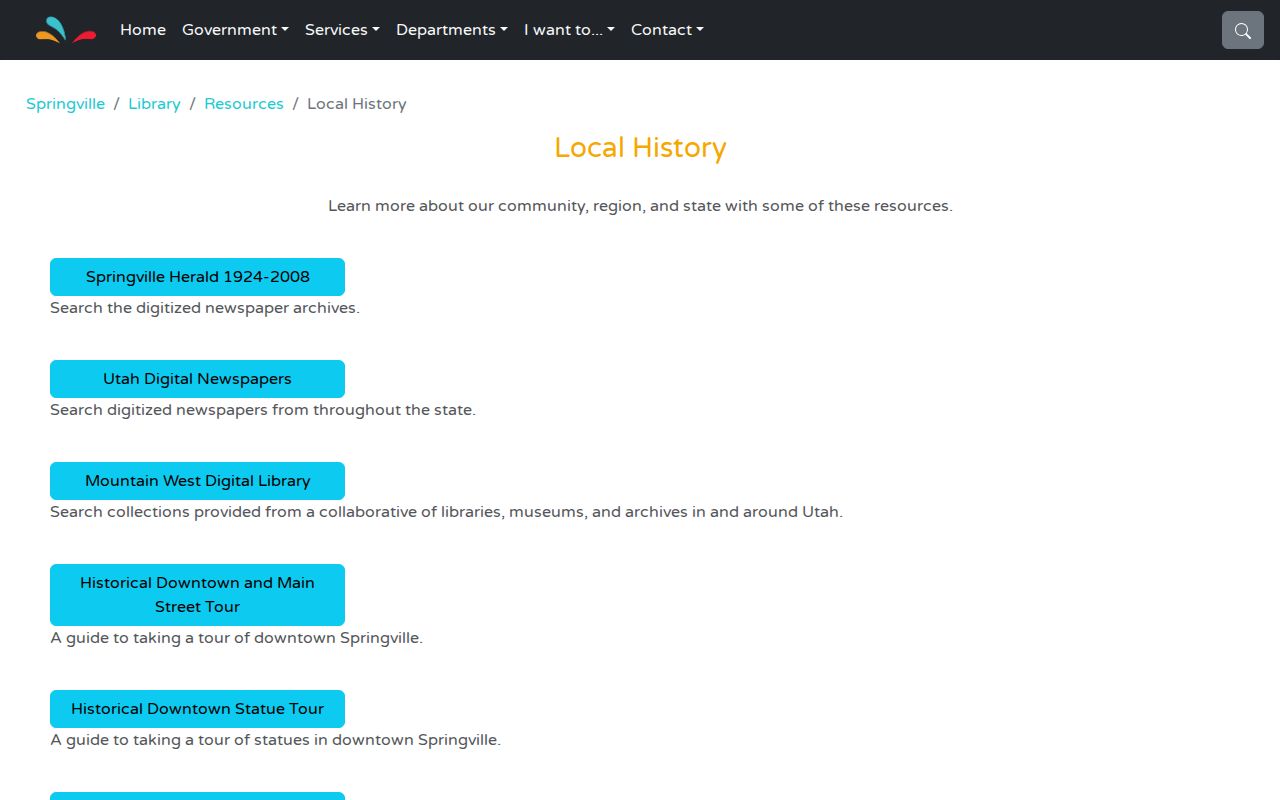The width and height of the screenshot is (1280, 800).
Task: Open Utah Digital Newspapers
Action: [x=197, y=379]
